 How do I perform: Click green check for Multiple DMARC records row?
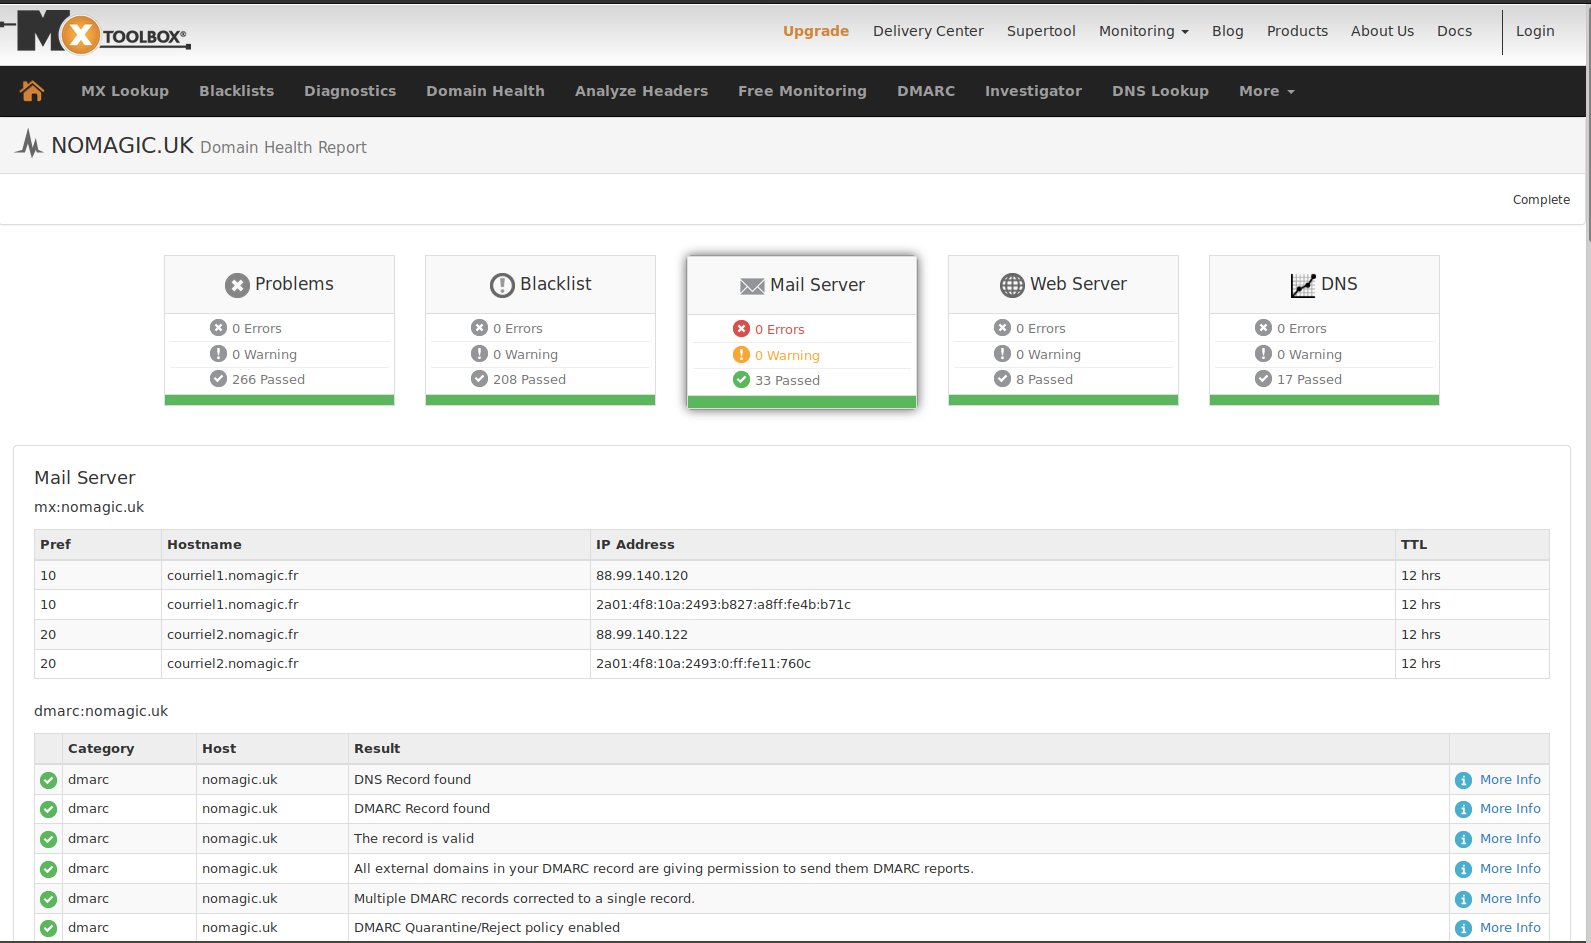pyautogui.click(x=48, y=899)
